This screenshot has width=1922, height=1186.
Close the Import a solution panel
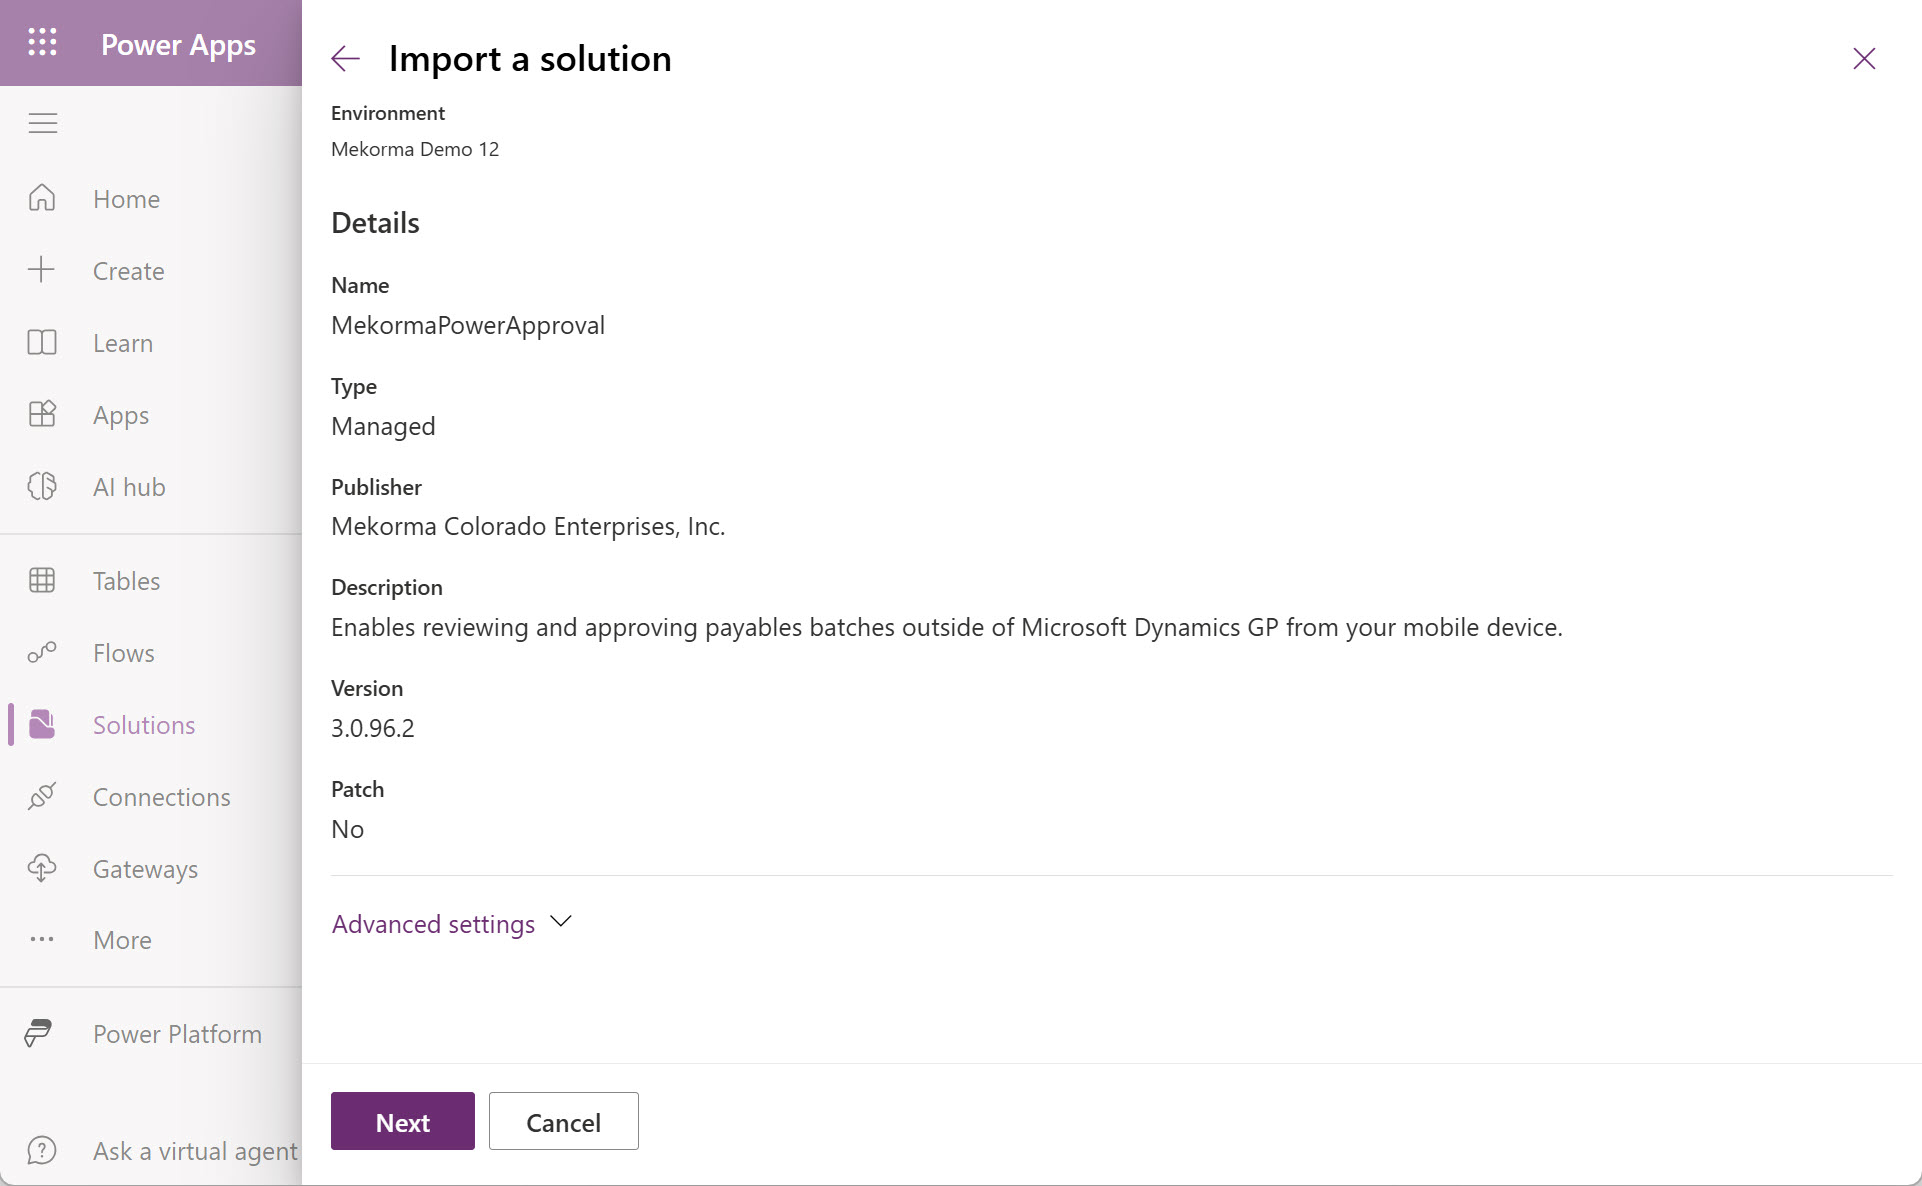1863,59
